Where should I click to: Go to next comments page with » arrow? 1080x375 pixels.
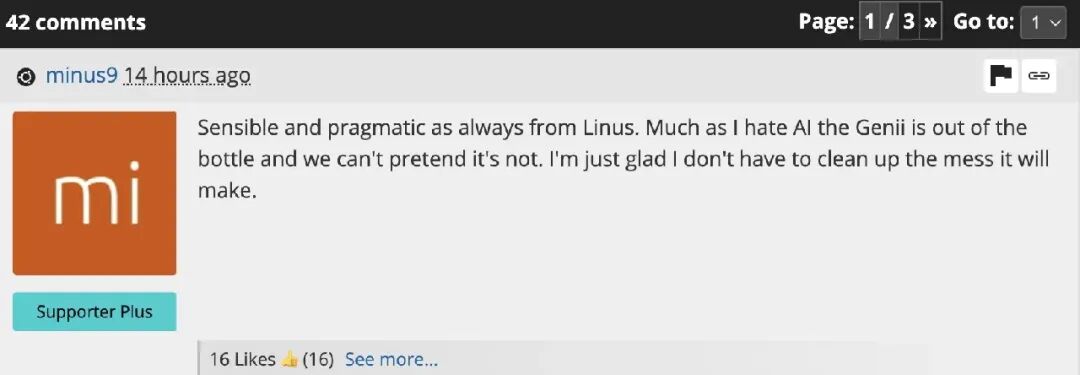pos(931,22)
